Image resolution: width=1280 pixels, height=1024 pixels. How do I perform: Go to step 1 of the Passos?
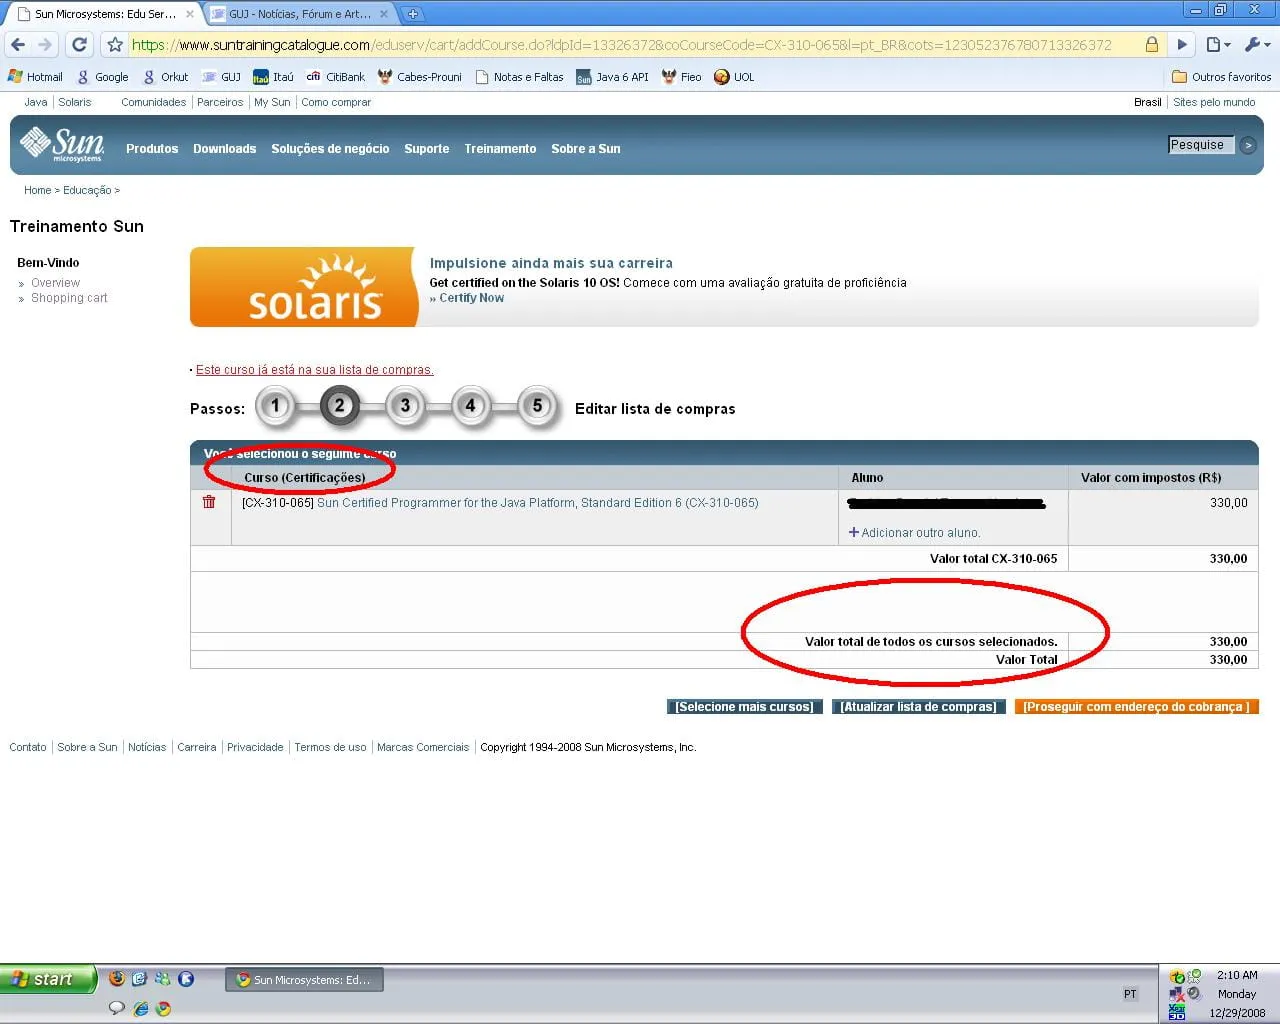pyautogui.click(x=276, y=406)
